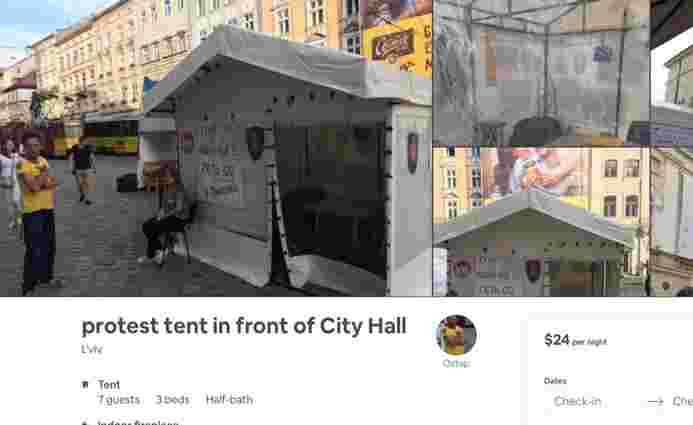Click the indoor fireplace amenity icon
The image size is (693, 425).
click(x=85, y=423)
